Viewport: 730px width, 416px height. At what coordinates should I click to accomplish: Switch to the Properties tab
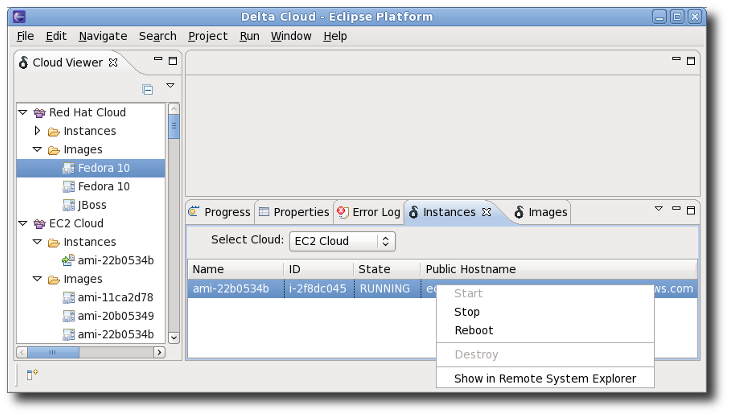coord(294,212)
